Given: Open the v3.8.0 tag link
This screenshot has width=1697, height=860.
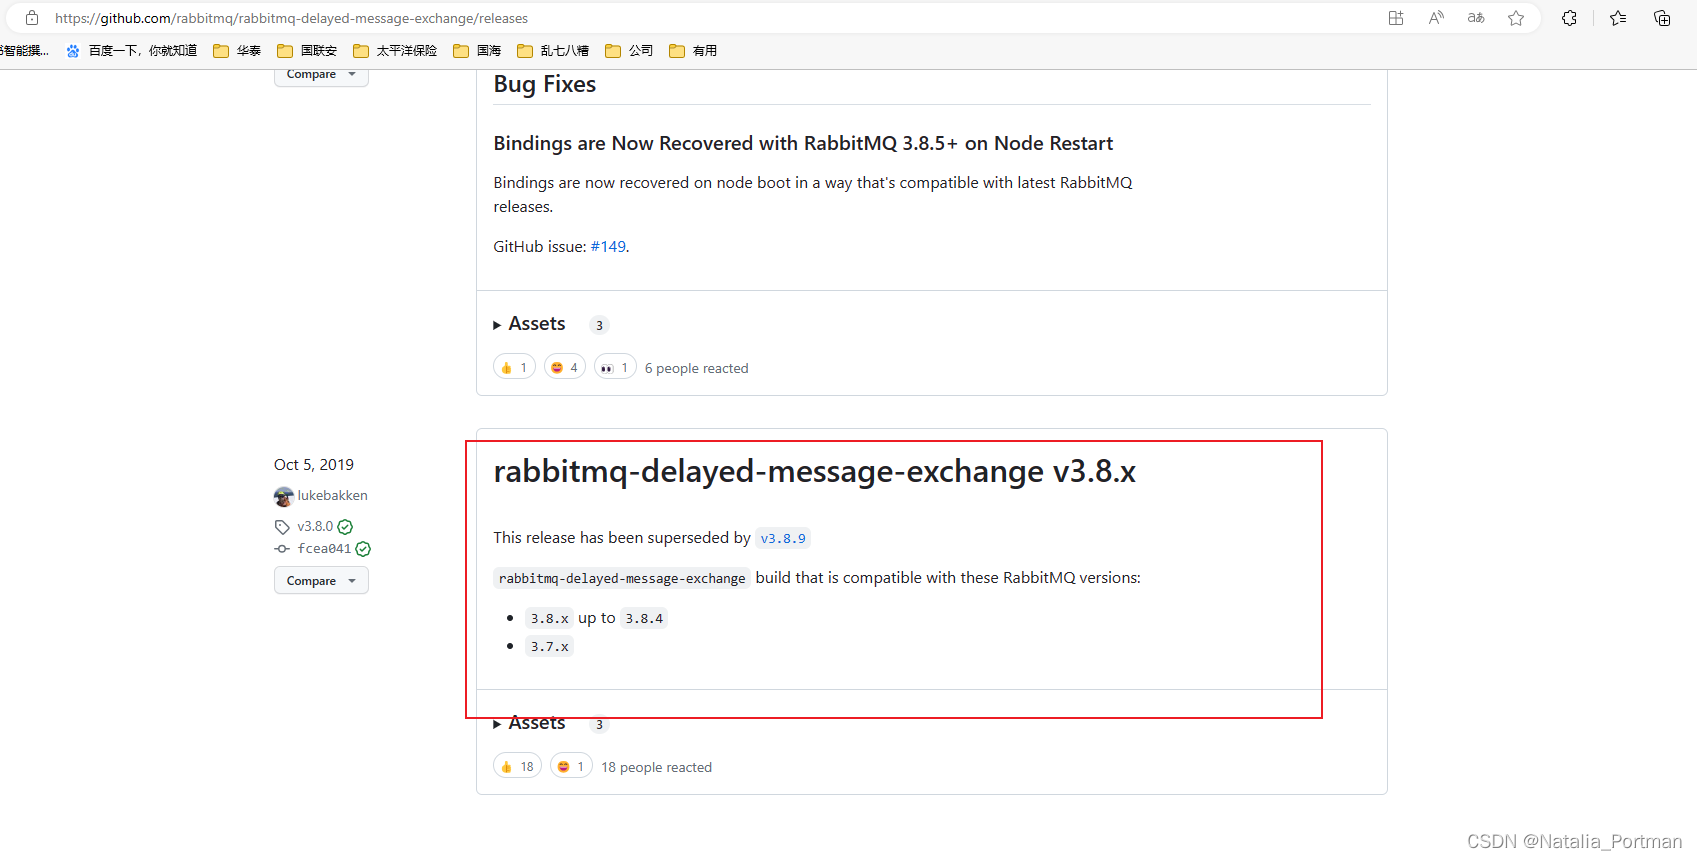Looking at the screenshot, I should (315, 527).
